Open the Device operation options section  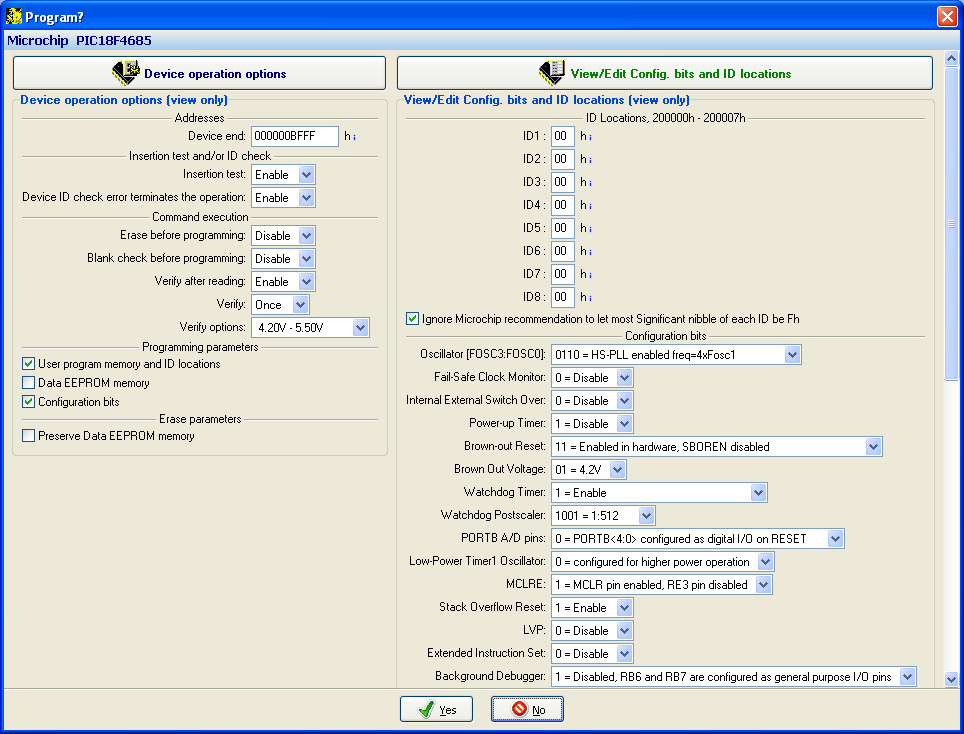199,73
